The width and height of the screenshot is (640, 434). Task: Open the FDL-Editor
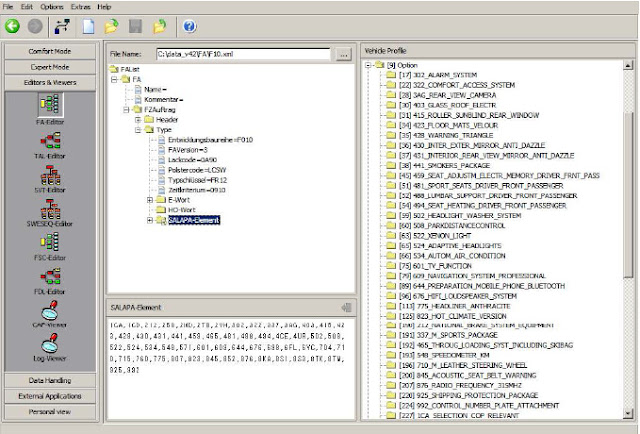click(x=50, y=280)
